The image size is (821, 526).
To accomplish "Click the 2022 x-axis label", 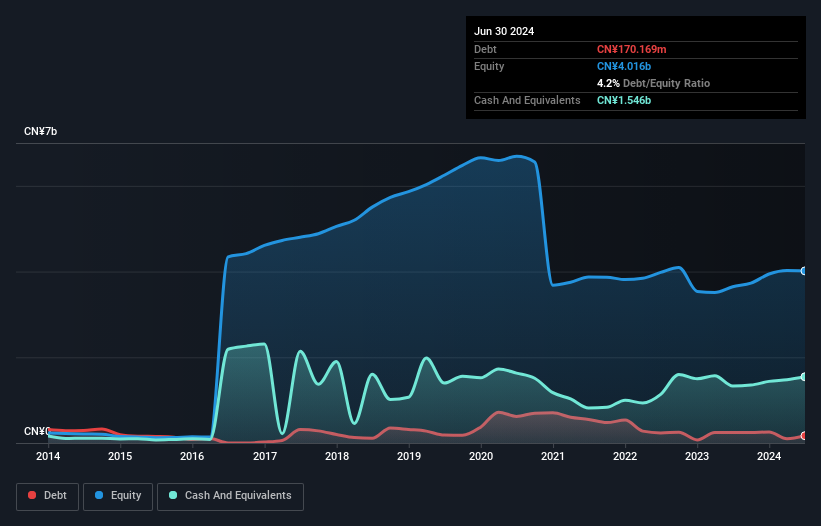I will point(625,456).
